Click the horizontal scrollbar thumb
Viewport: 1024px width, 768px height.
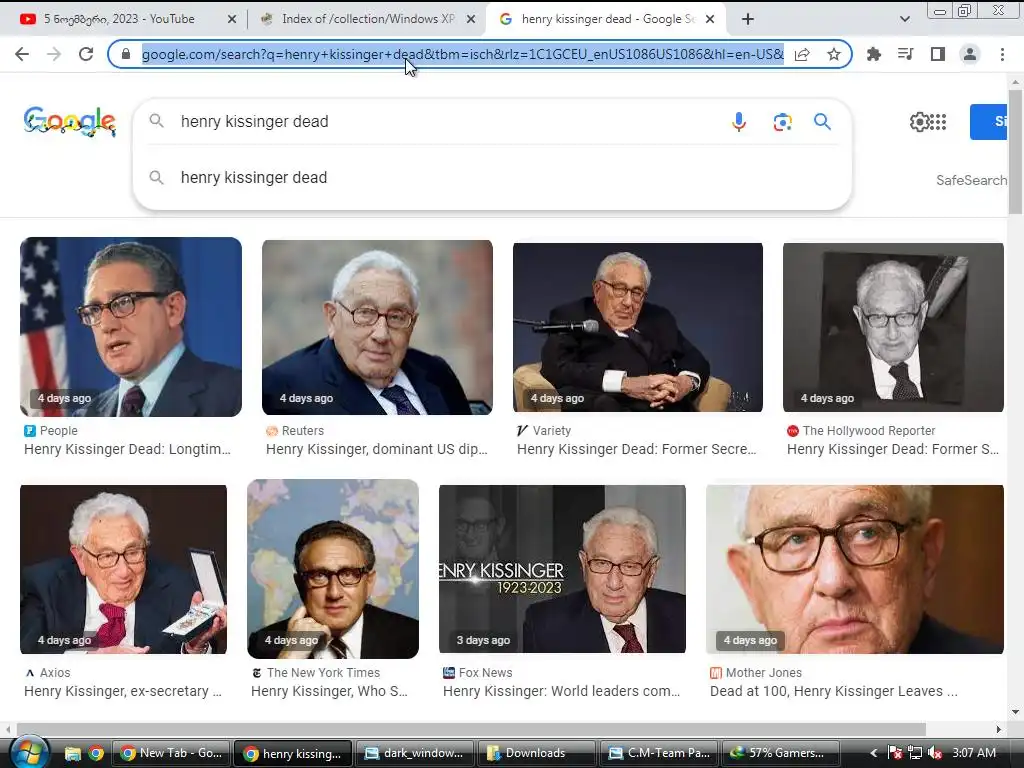click(471, 729)
